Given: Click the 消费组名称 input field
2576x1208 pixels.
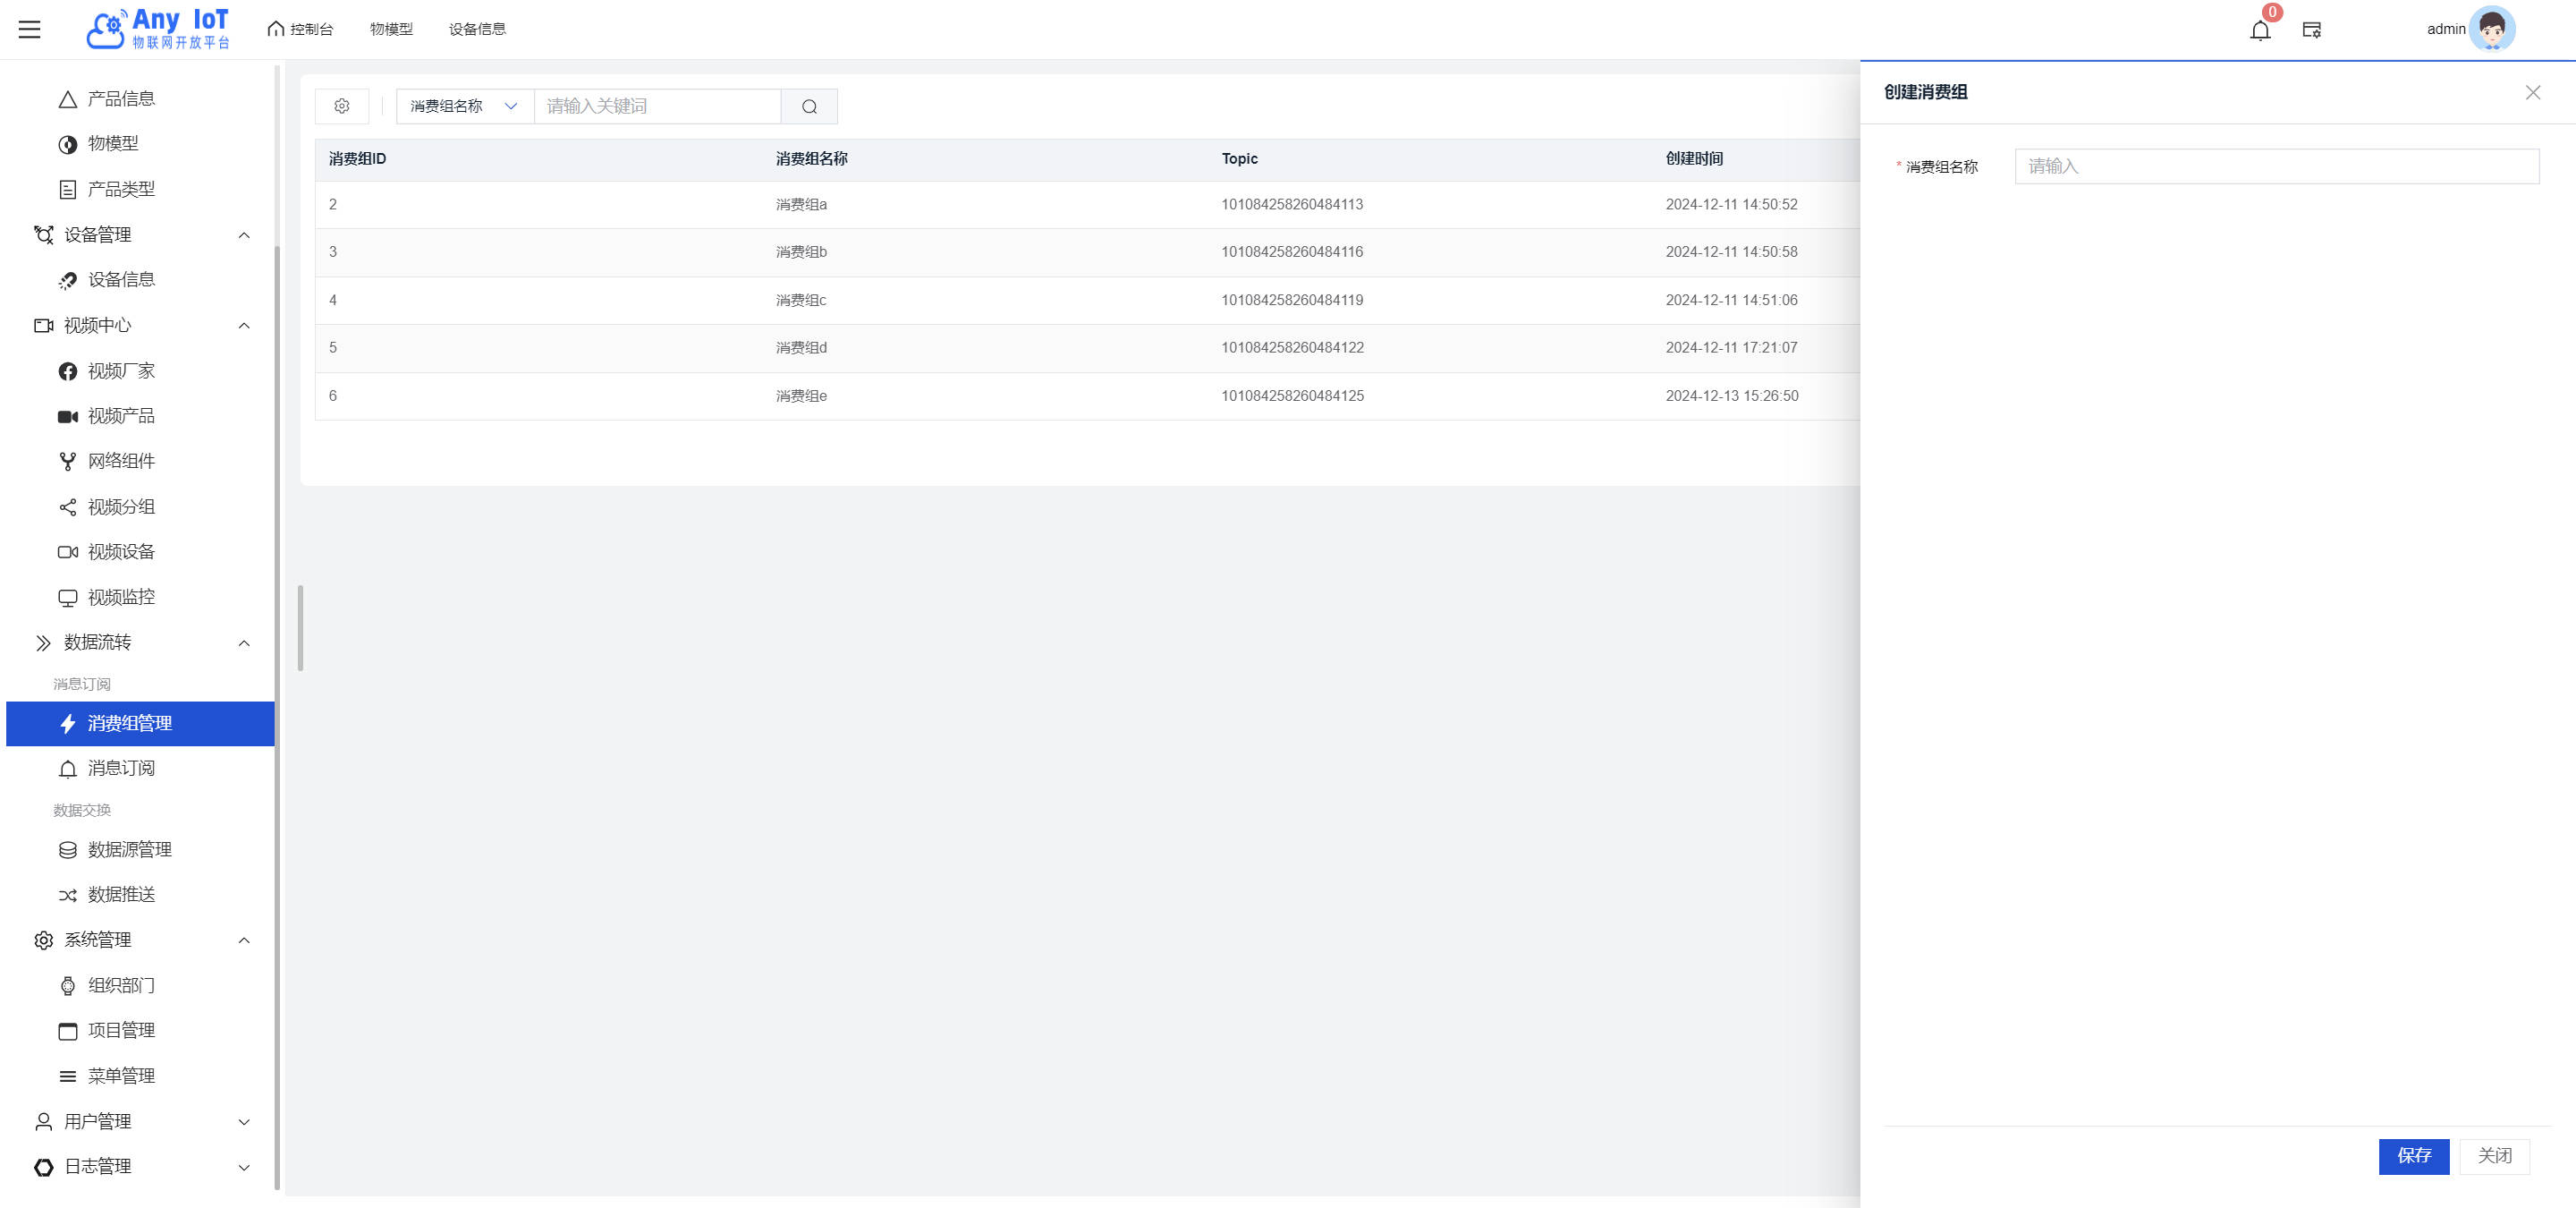Looking at the screenshot, I should [2276, 167].
